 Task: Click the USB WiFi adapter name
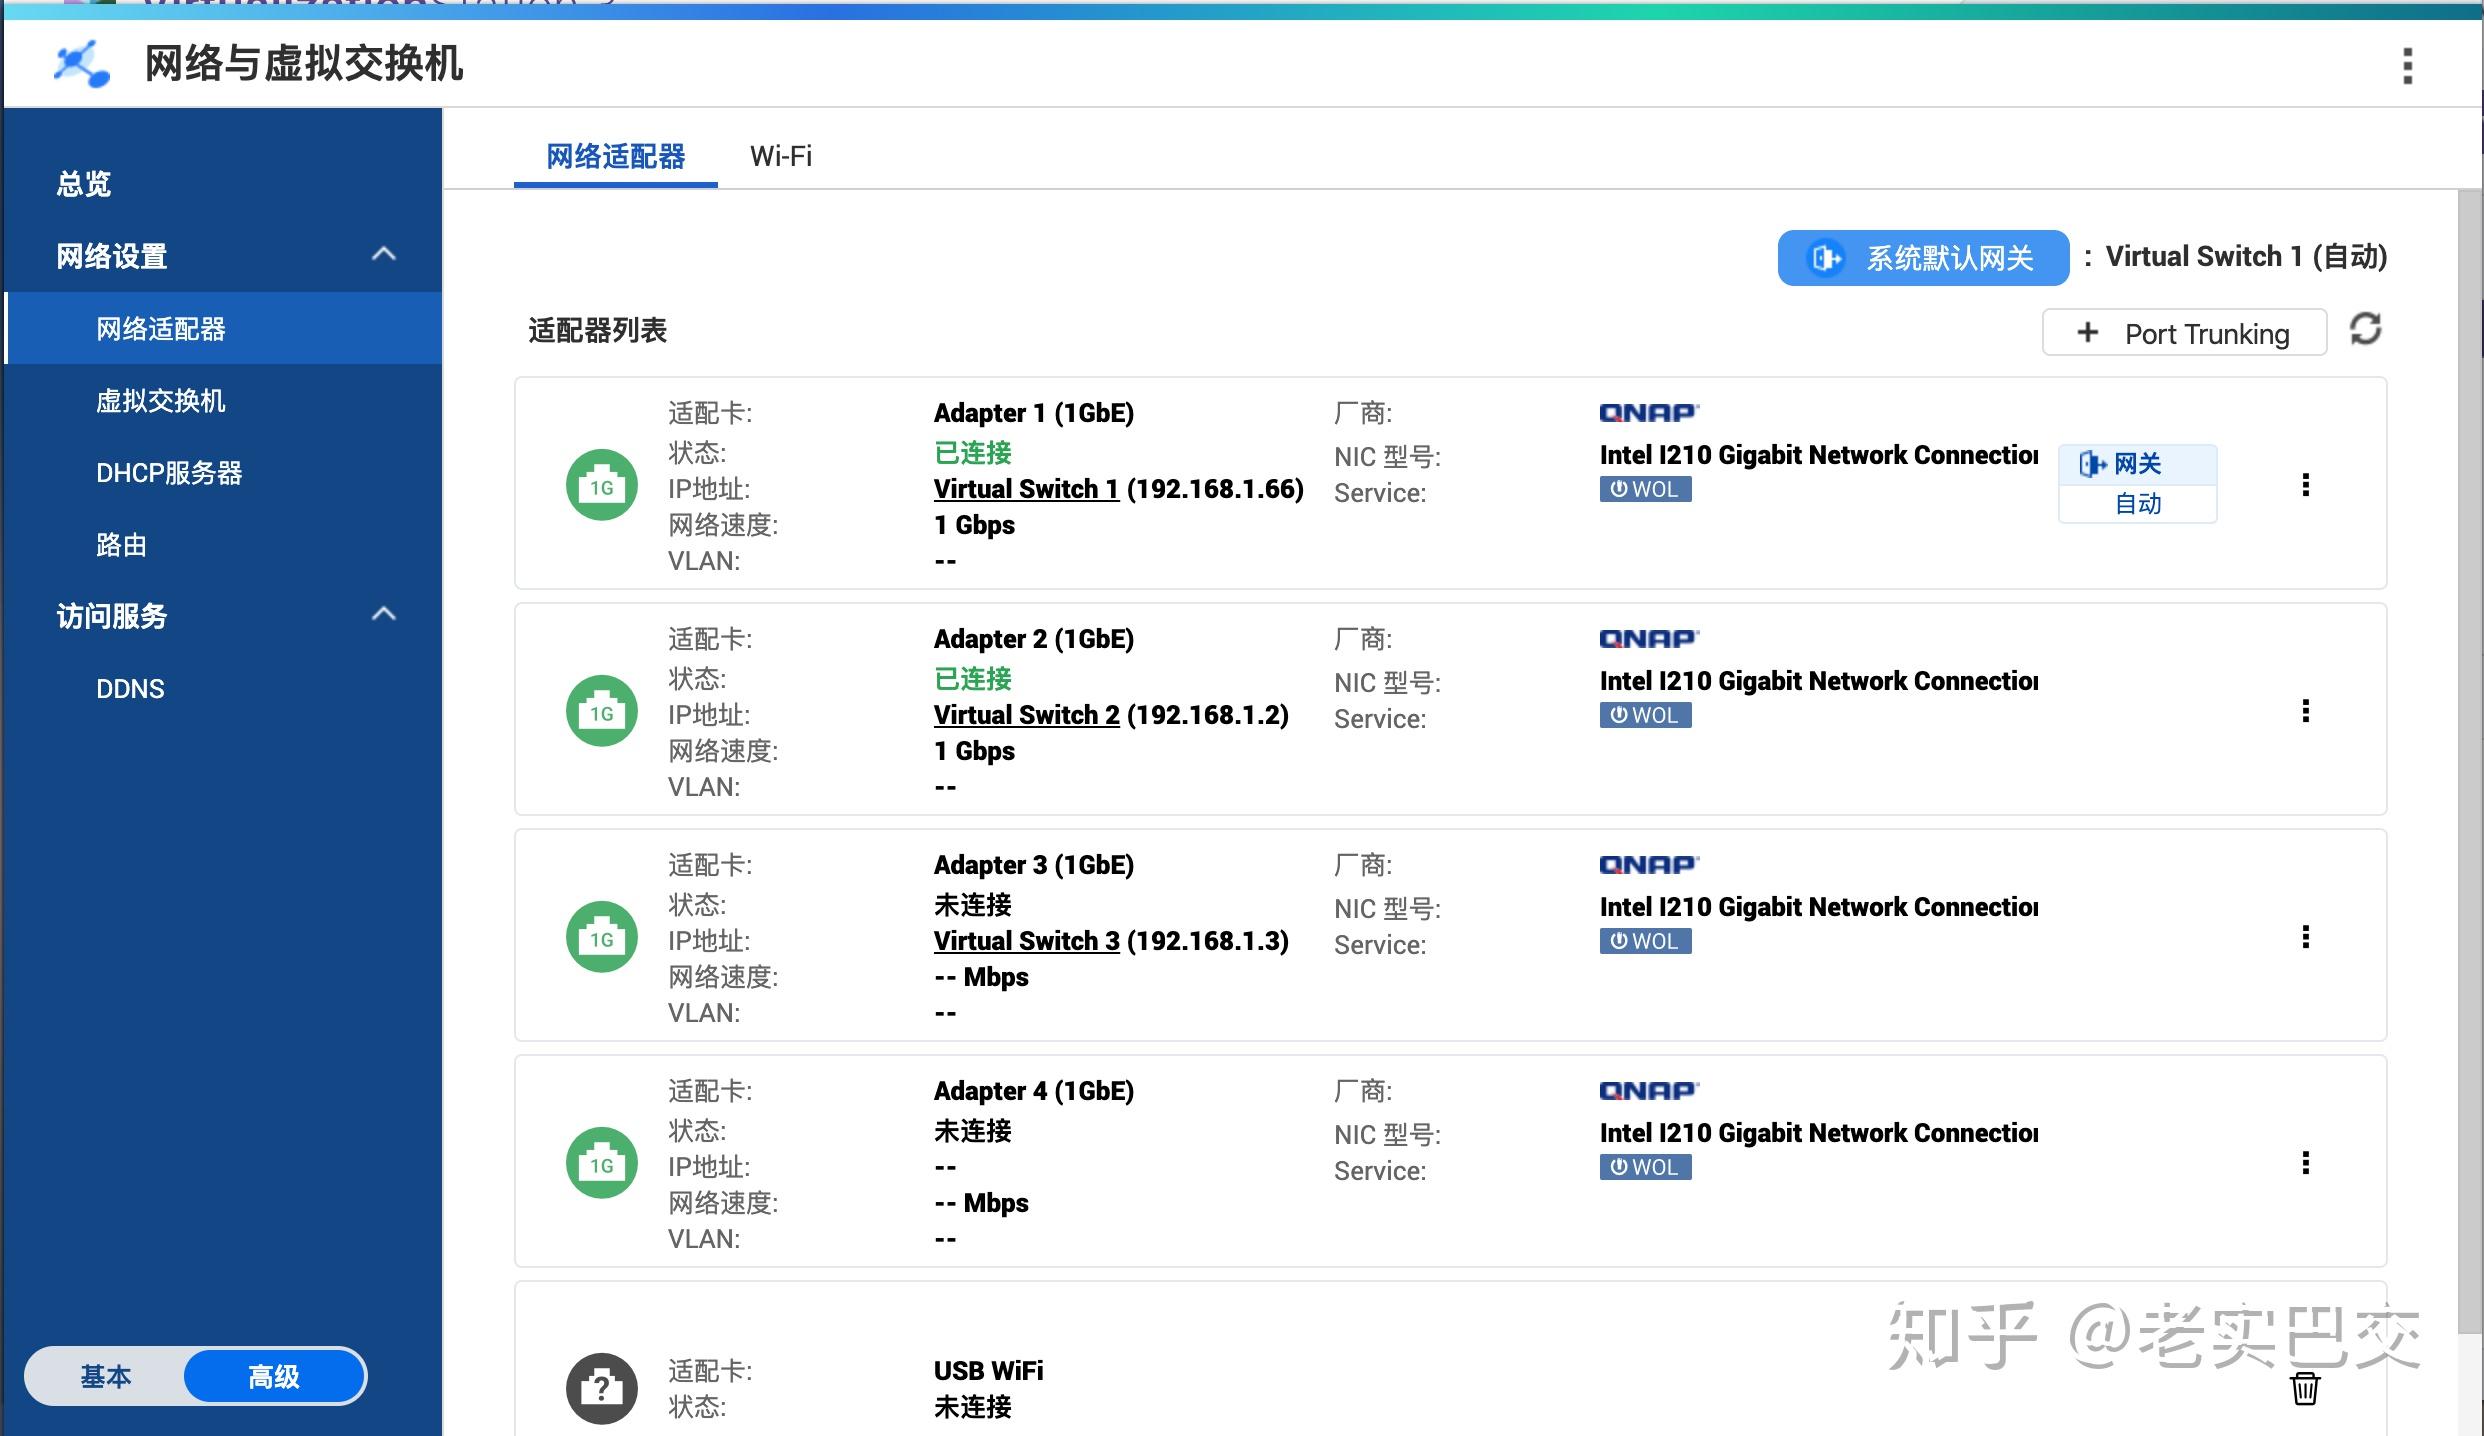click(988, 1371)
